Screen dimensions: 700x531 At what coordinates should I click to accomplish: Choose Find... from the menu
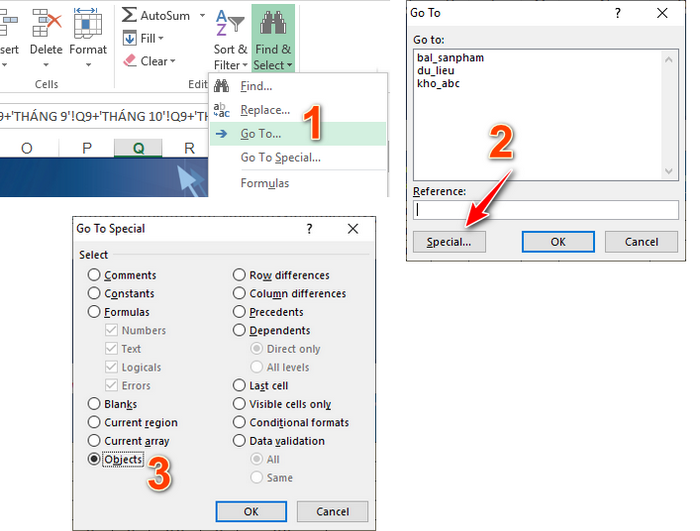298,86
